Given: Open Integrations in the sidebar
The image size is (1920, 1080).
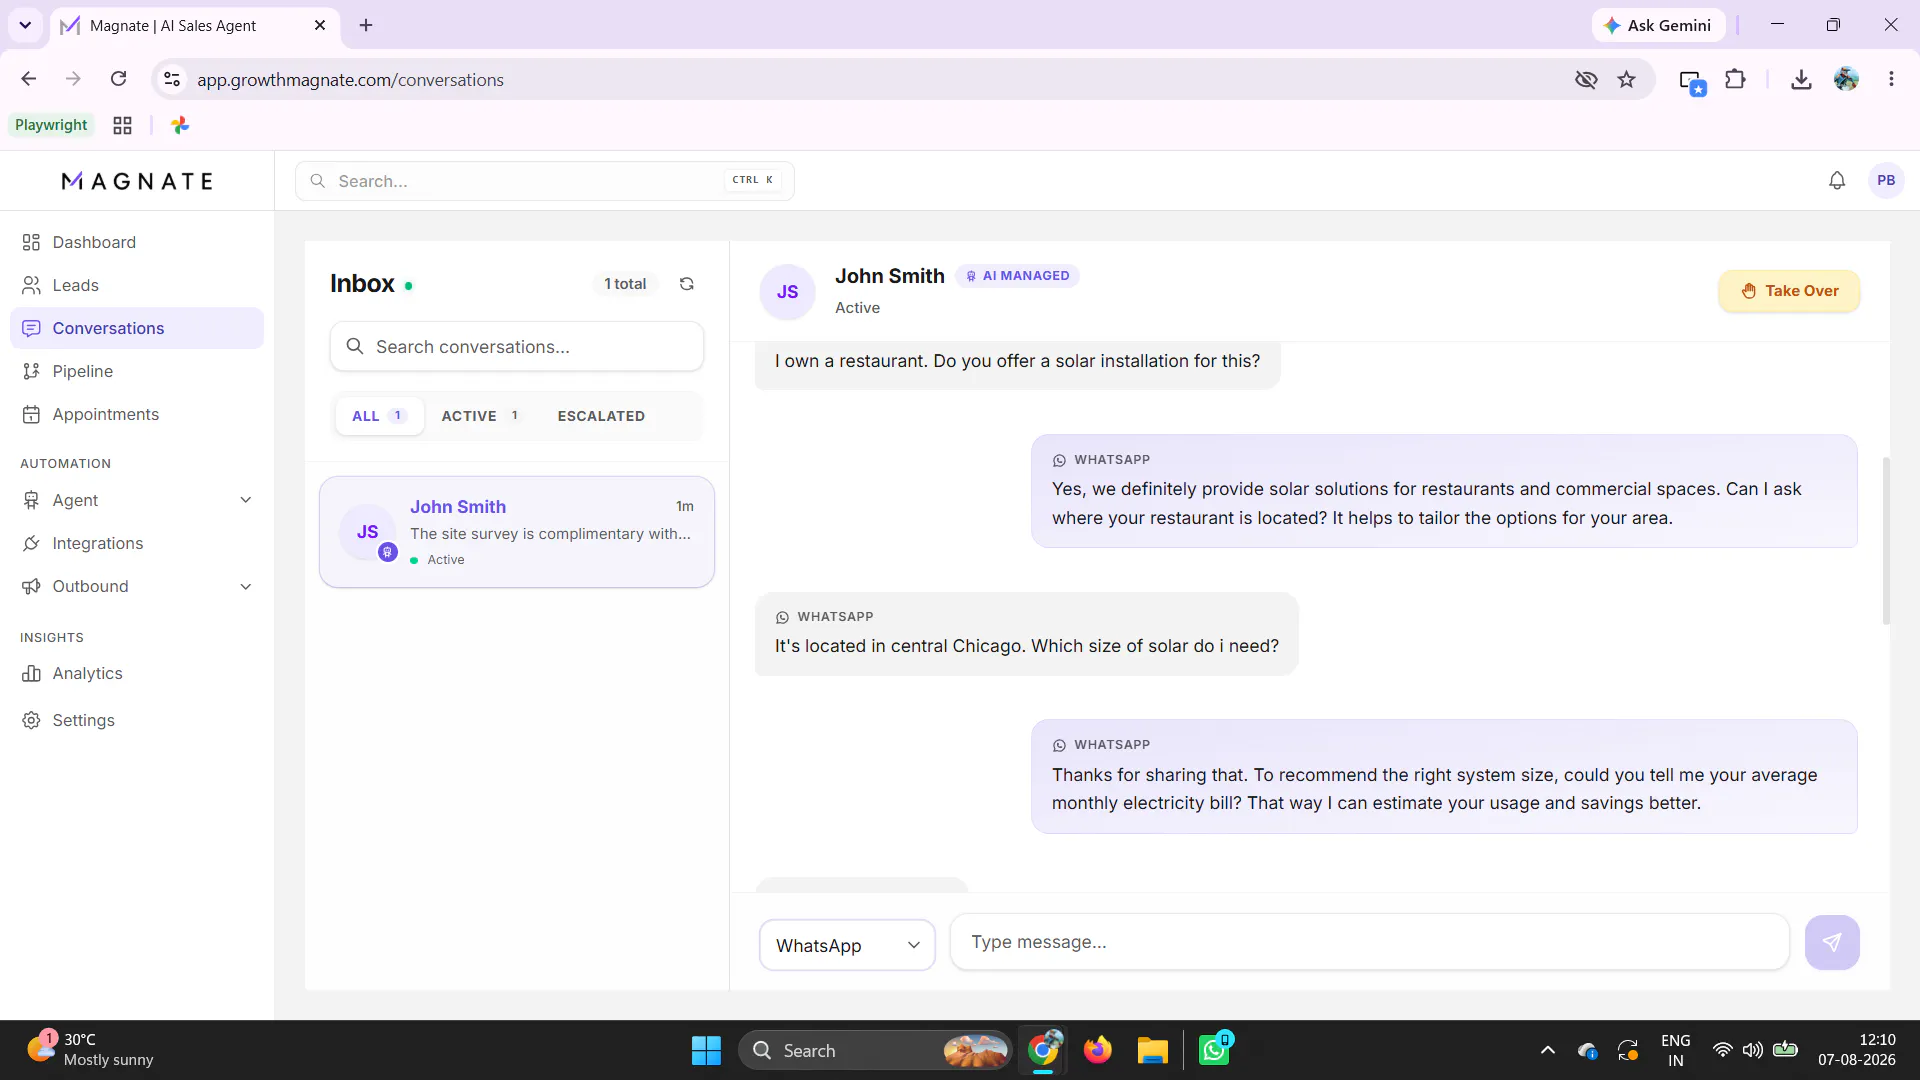Looking at the screenshot, I should 137,543.
